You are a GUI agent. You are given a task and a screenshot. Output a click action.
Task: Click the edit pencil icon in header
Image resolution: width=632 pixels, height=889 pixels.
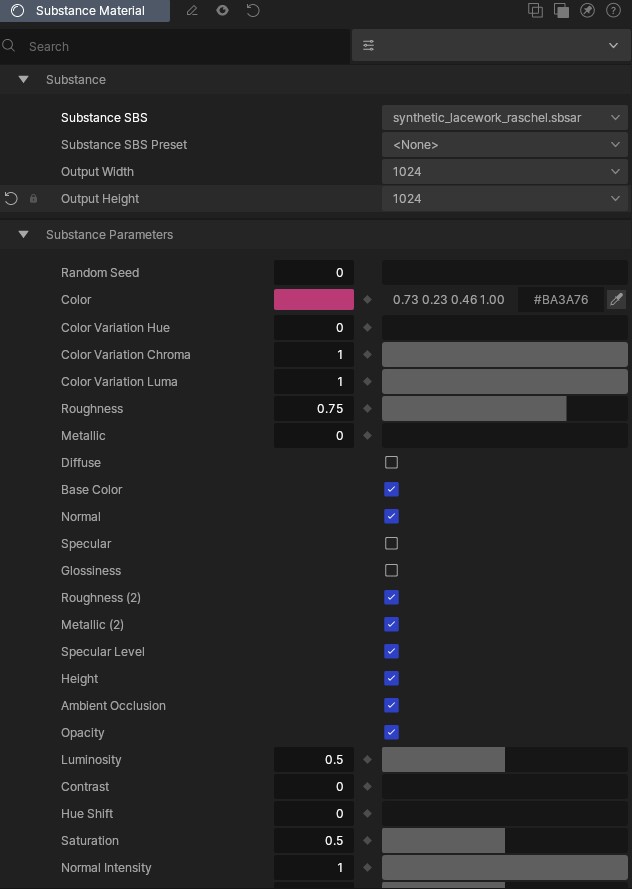(x=192, y=11)
